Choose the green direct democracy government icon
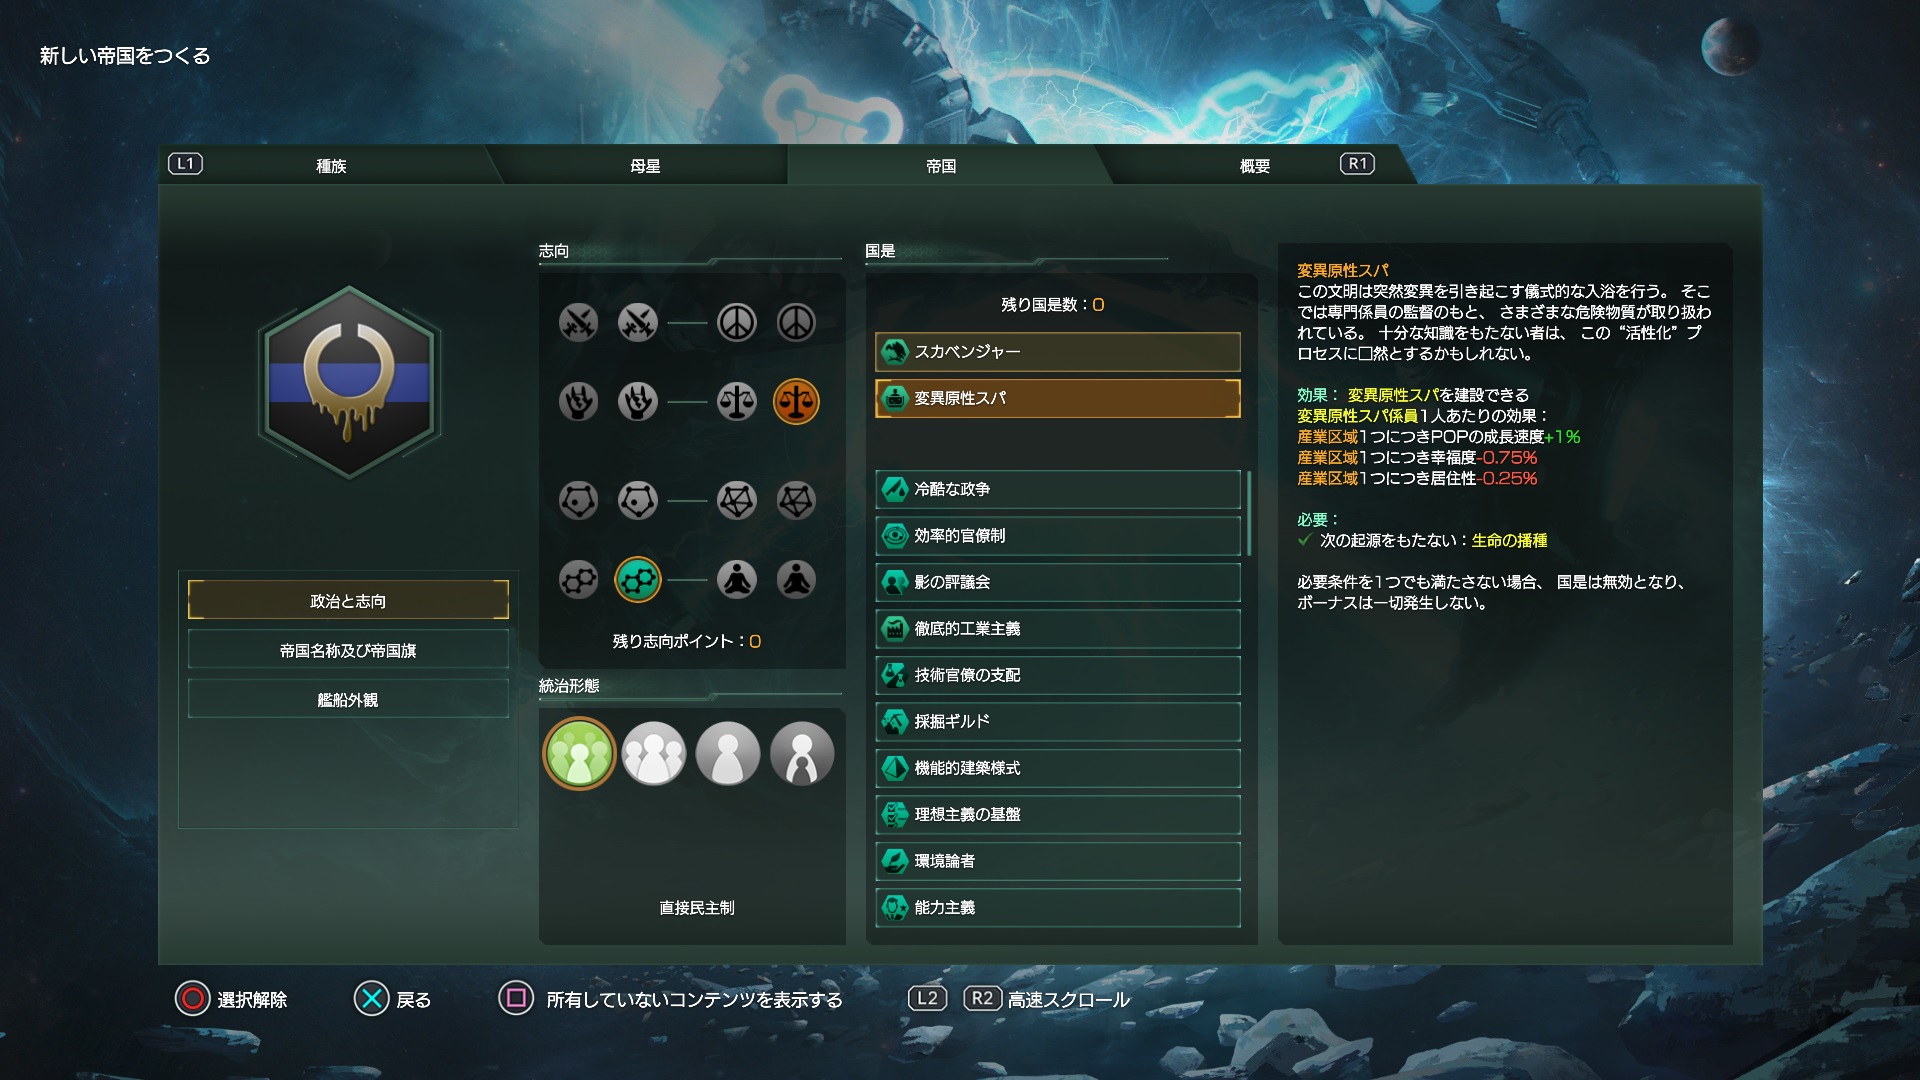This screenshot has width=1920, height=1080. (x=579, y=754)
